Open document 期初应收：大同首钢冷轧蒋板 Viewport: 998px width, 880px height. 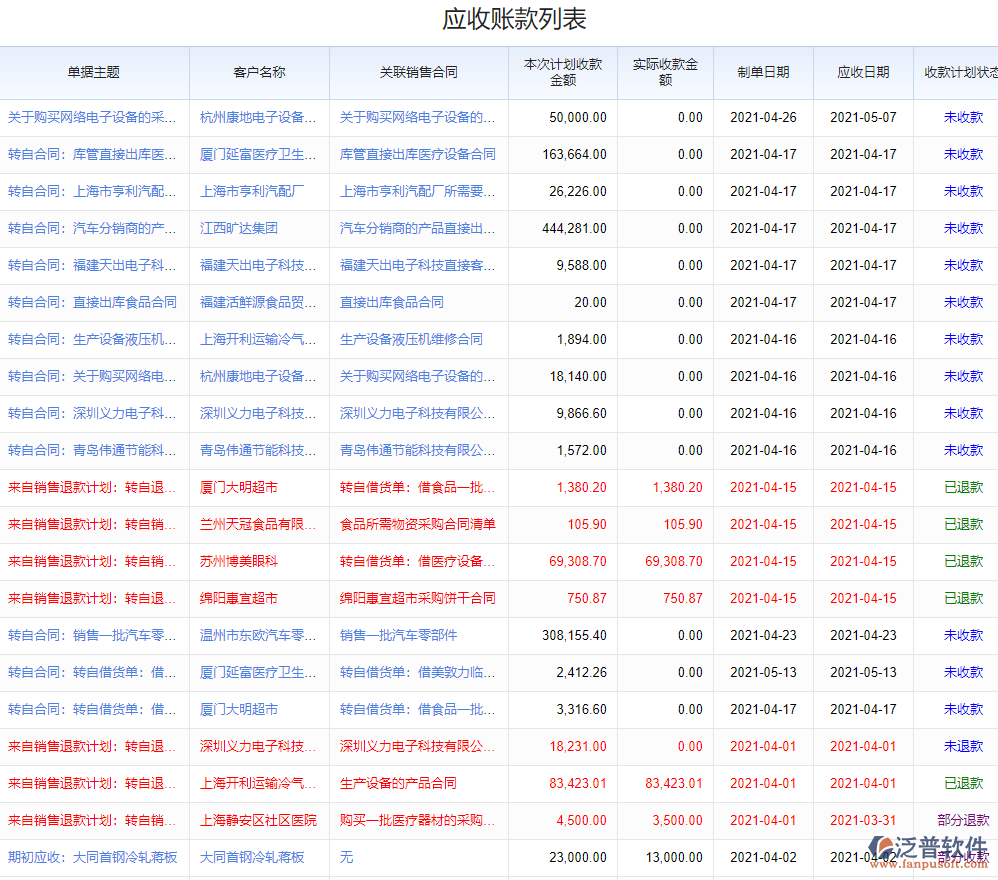point(89,856)
